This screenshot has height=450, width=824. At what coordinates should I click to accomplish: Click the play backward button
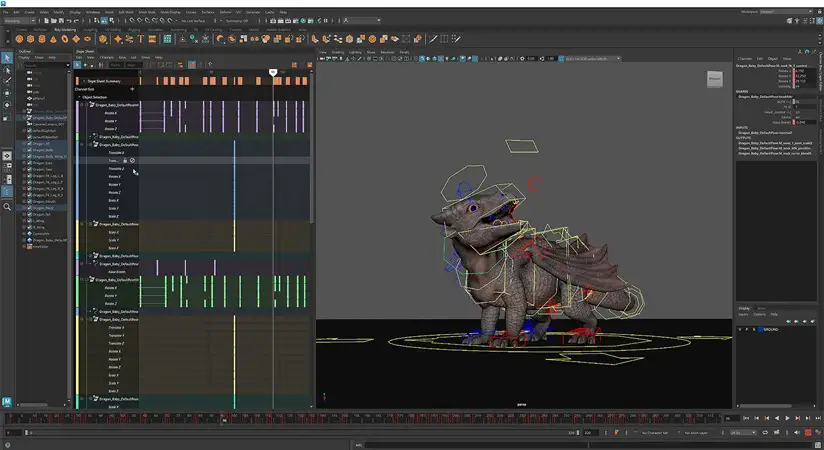777,418
